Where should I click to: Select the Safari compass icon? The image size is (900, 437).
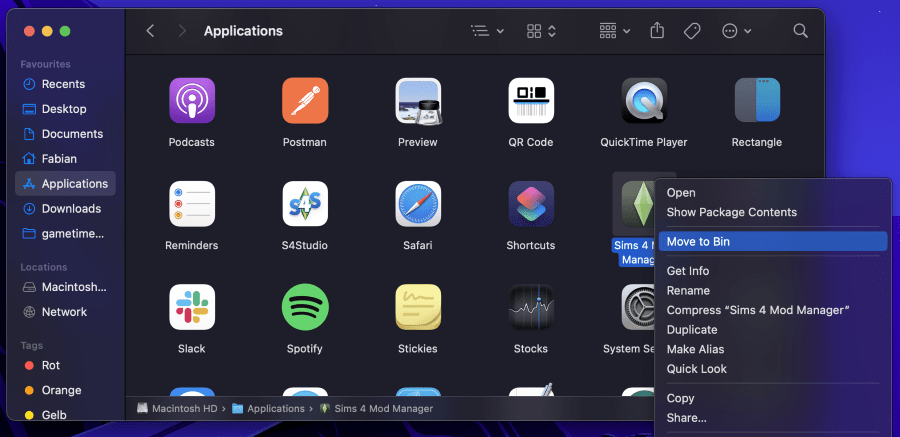point(418,204)
